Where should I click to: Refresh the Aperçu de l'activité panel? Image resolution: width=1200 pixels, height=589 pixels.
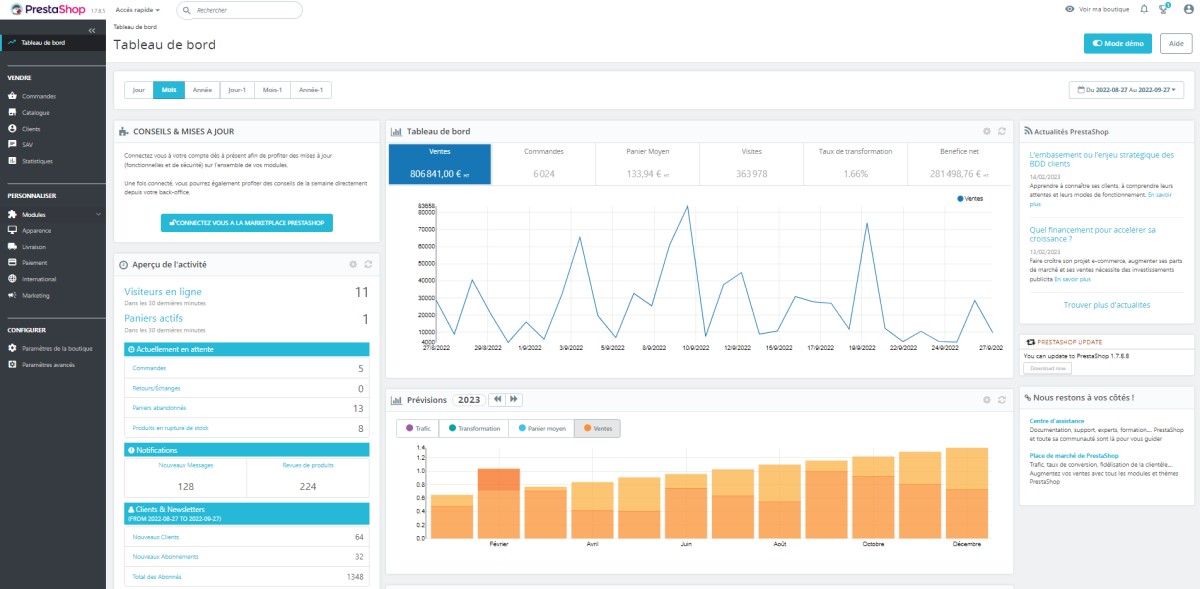368,264
